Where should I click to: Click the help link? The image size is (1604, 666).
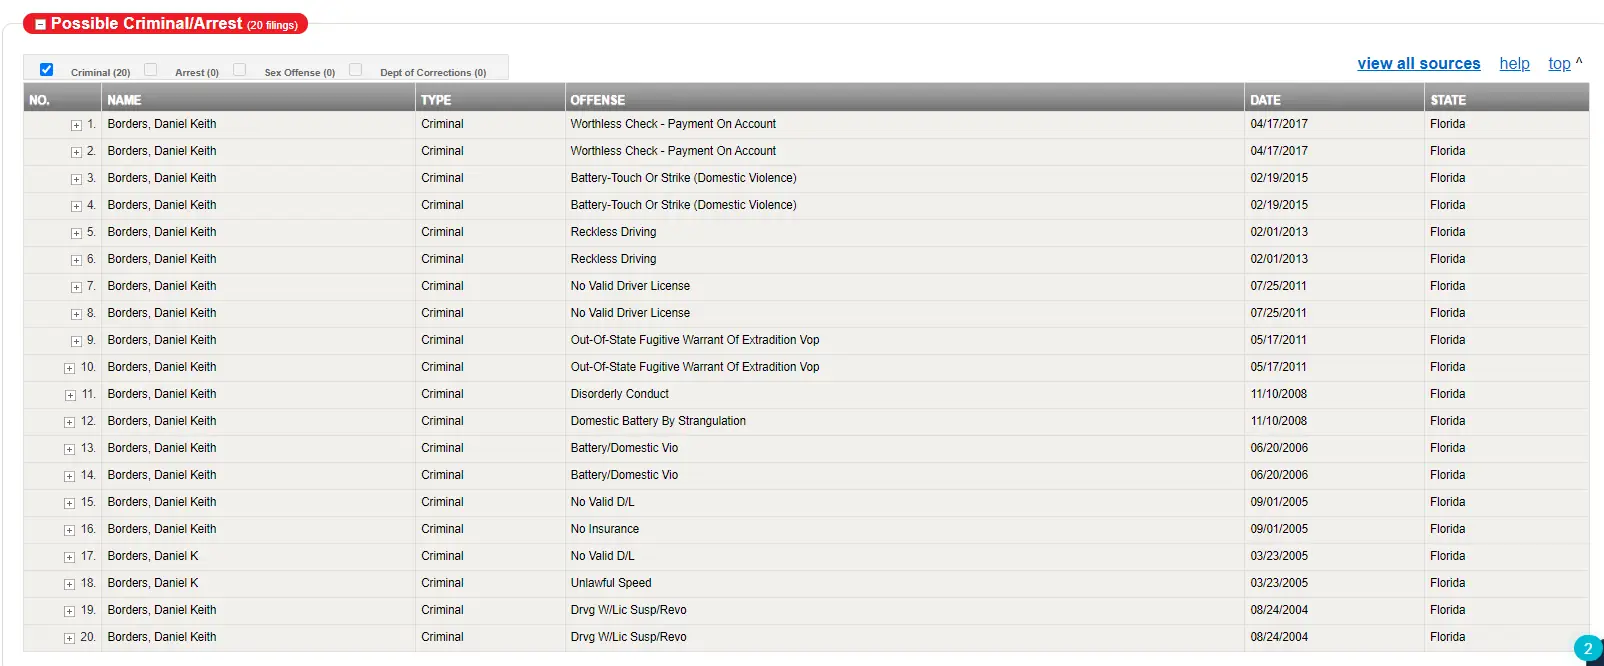click(x=1514, y=64)
